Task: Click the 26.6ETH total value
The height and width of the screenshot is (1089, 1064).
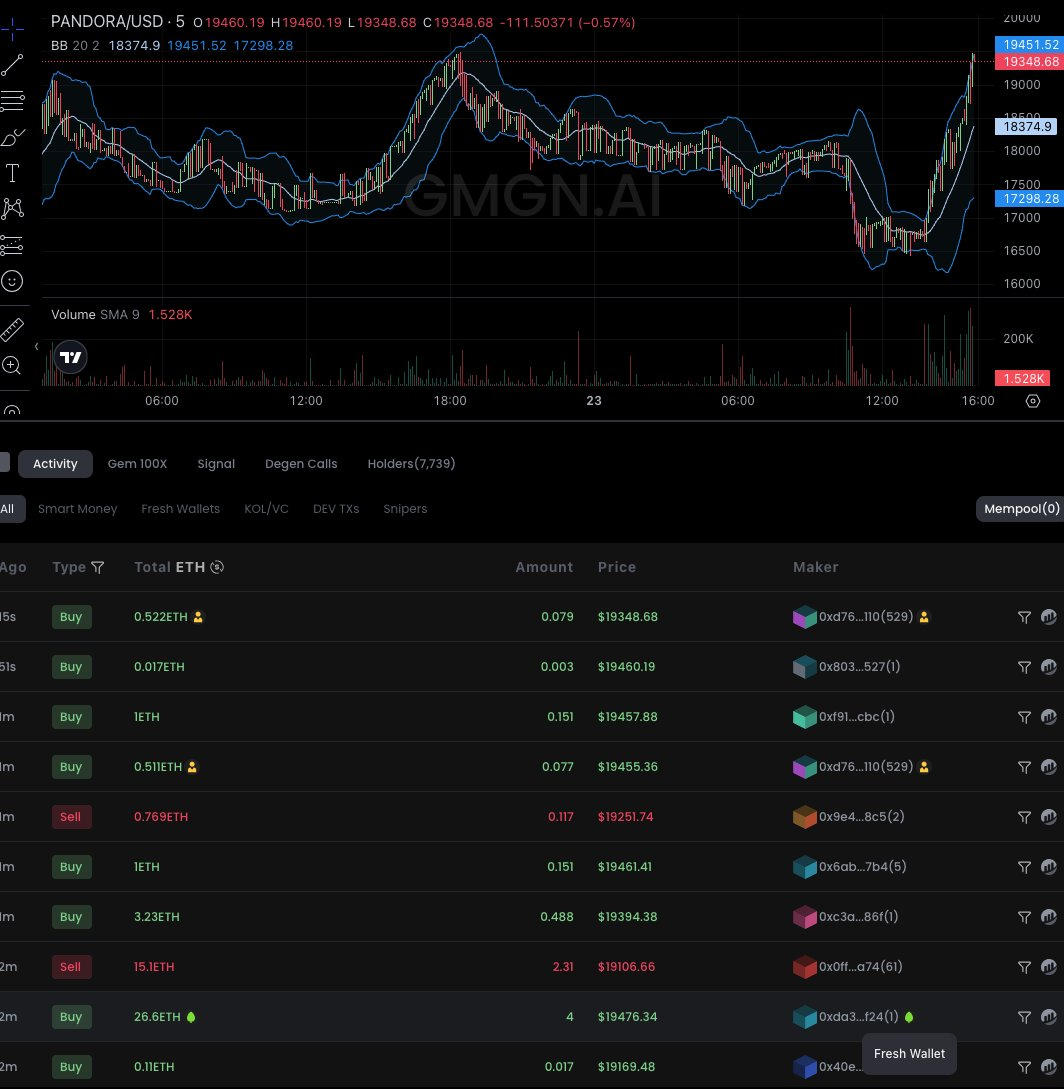Action: pyautogui.click(x=157, y=1017)
